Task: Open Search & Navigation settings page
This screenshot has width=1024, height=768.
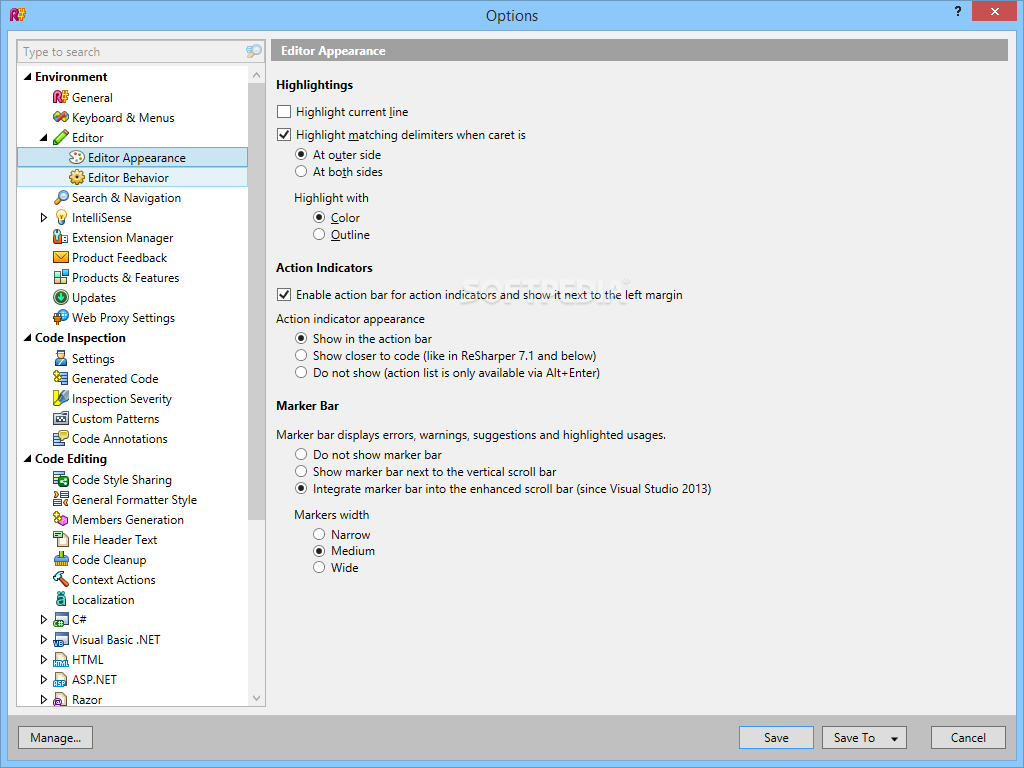Action: (x=126, y=198)
